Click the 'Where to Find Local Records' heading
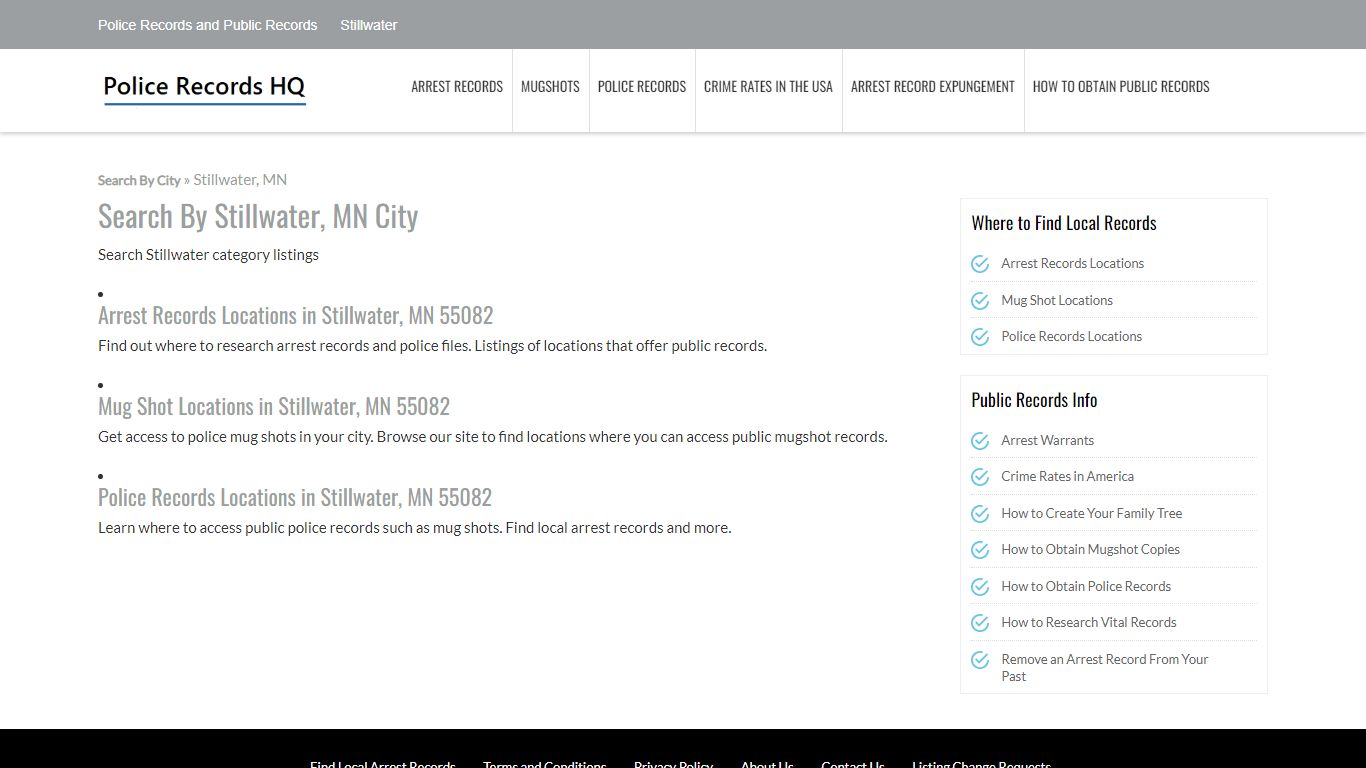This screenshot has width=1366, height=768. coord(1064,223)
